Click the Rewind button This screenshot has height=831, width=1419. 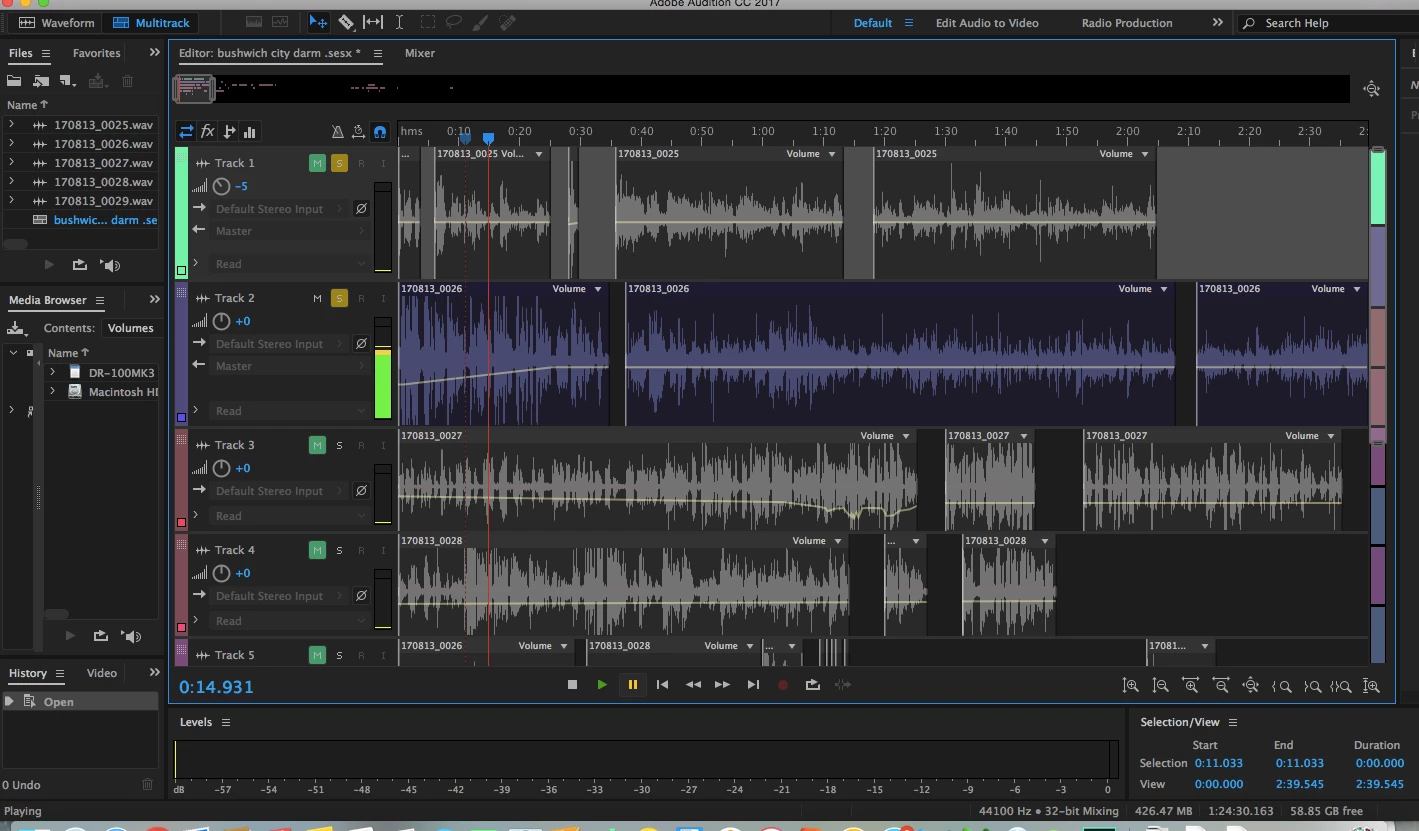pyautogui.click(x=692, y=685)
